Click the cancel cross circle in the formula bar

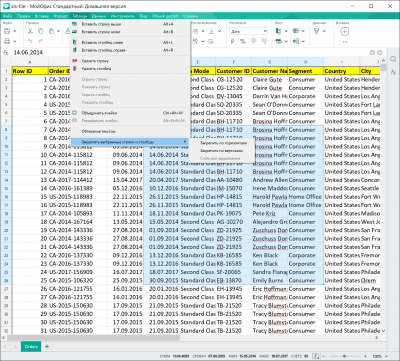tap(379, 53)
